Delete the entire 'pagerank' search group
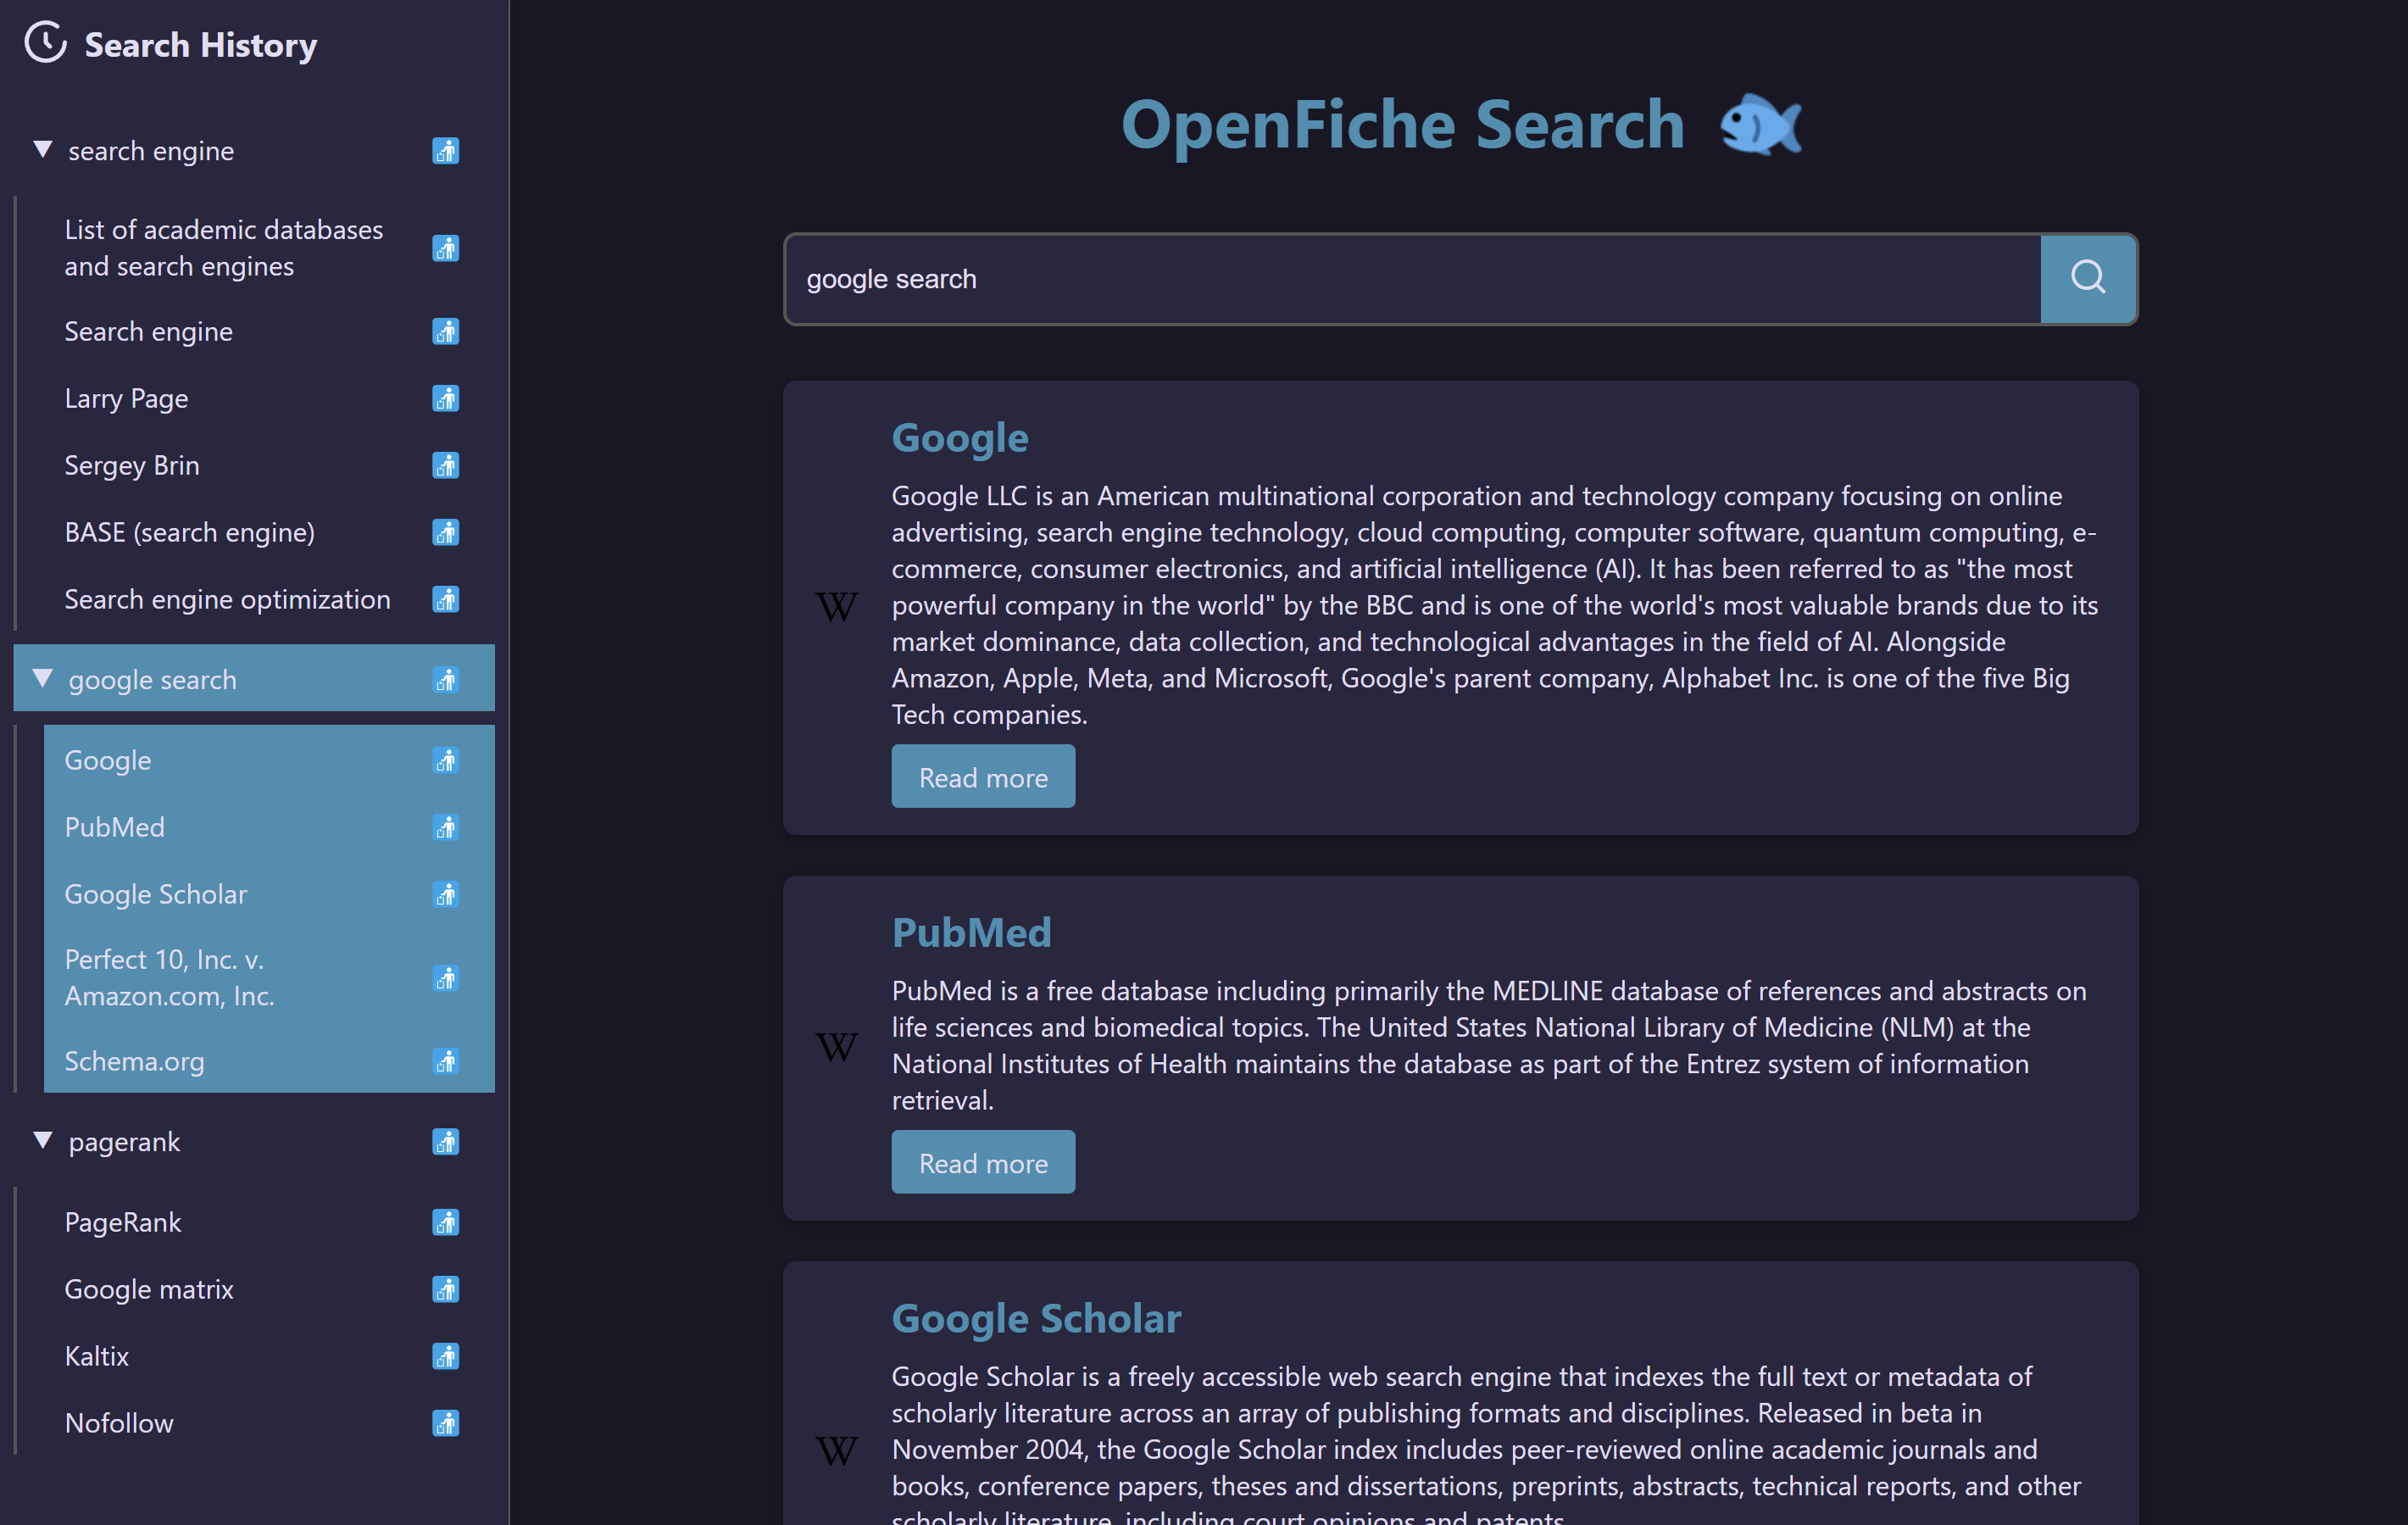 [445, 1141]
